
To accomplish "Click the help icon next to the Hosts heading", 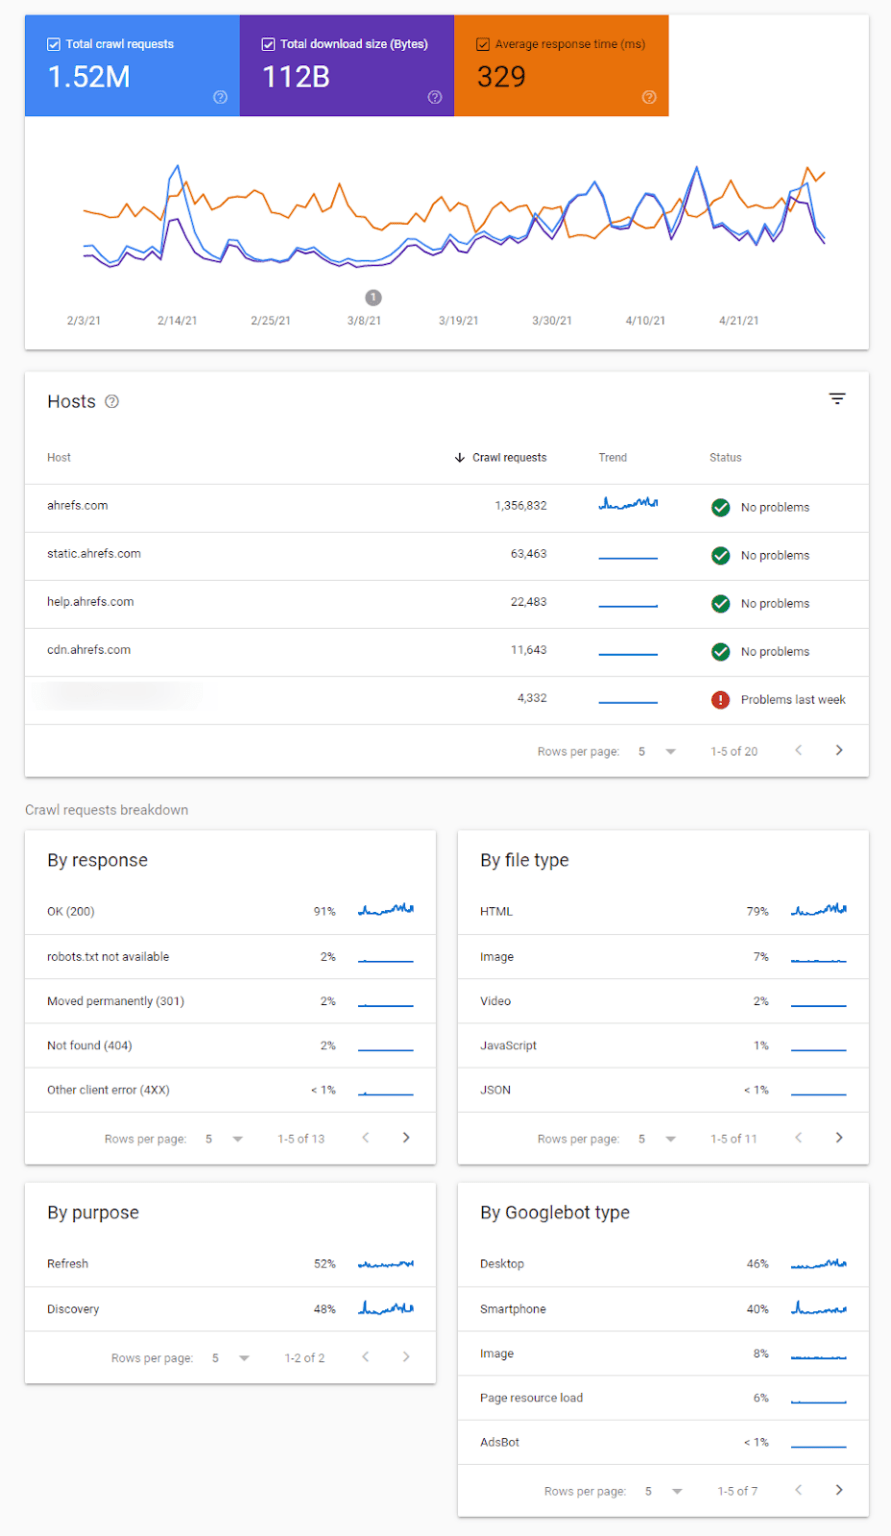I will point(110,401).
